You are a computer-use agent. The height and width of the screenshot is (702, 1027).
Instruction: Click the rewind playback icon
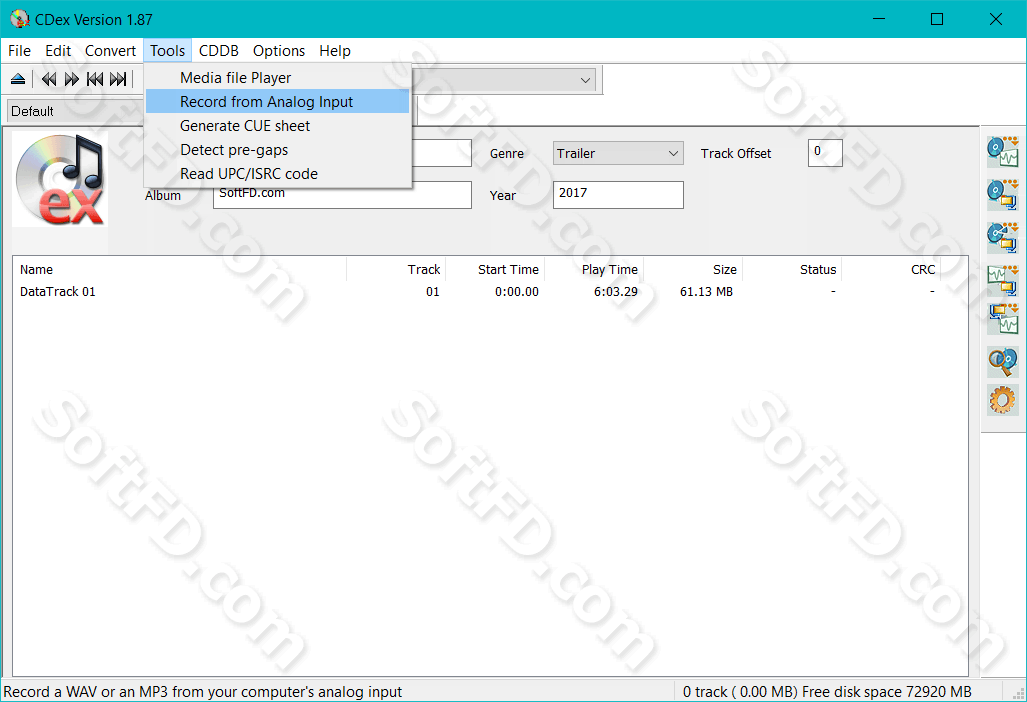tap(49, 79)
